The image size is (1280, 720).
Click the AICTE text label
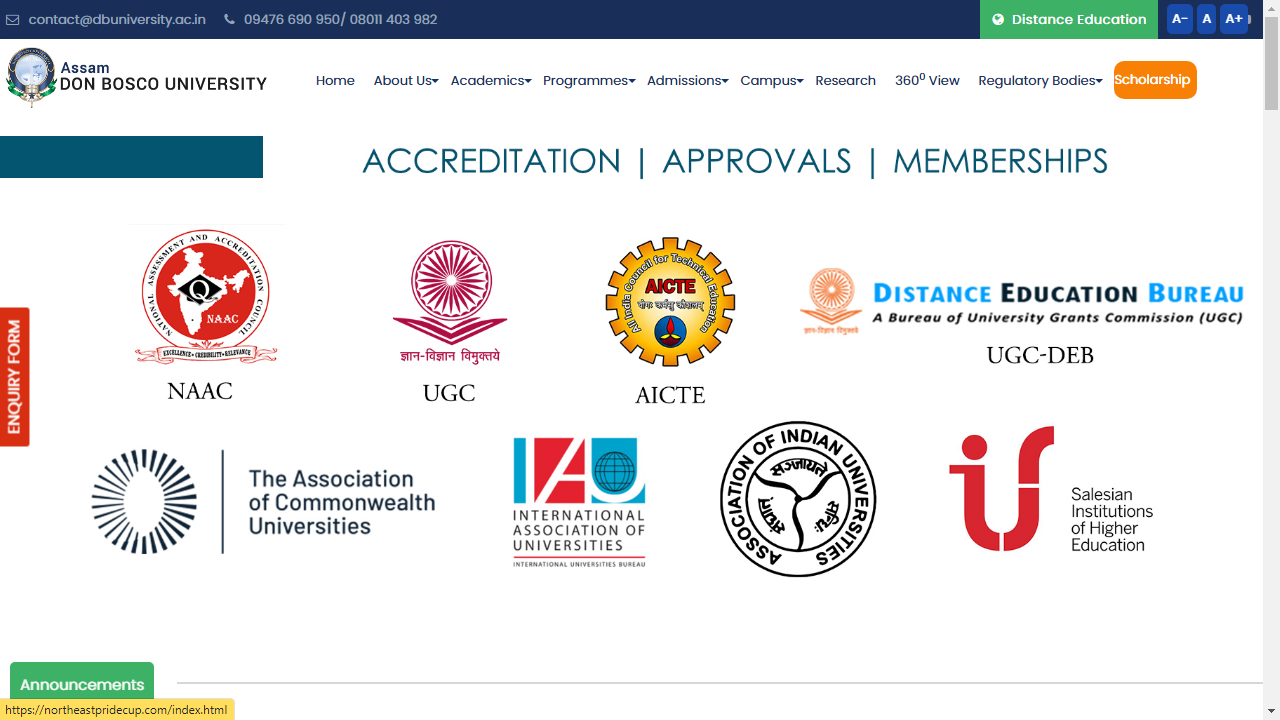pyautogui.click(x=670, y=395)
